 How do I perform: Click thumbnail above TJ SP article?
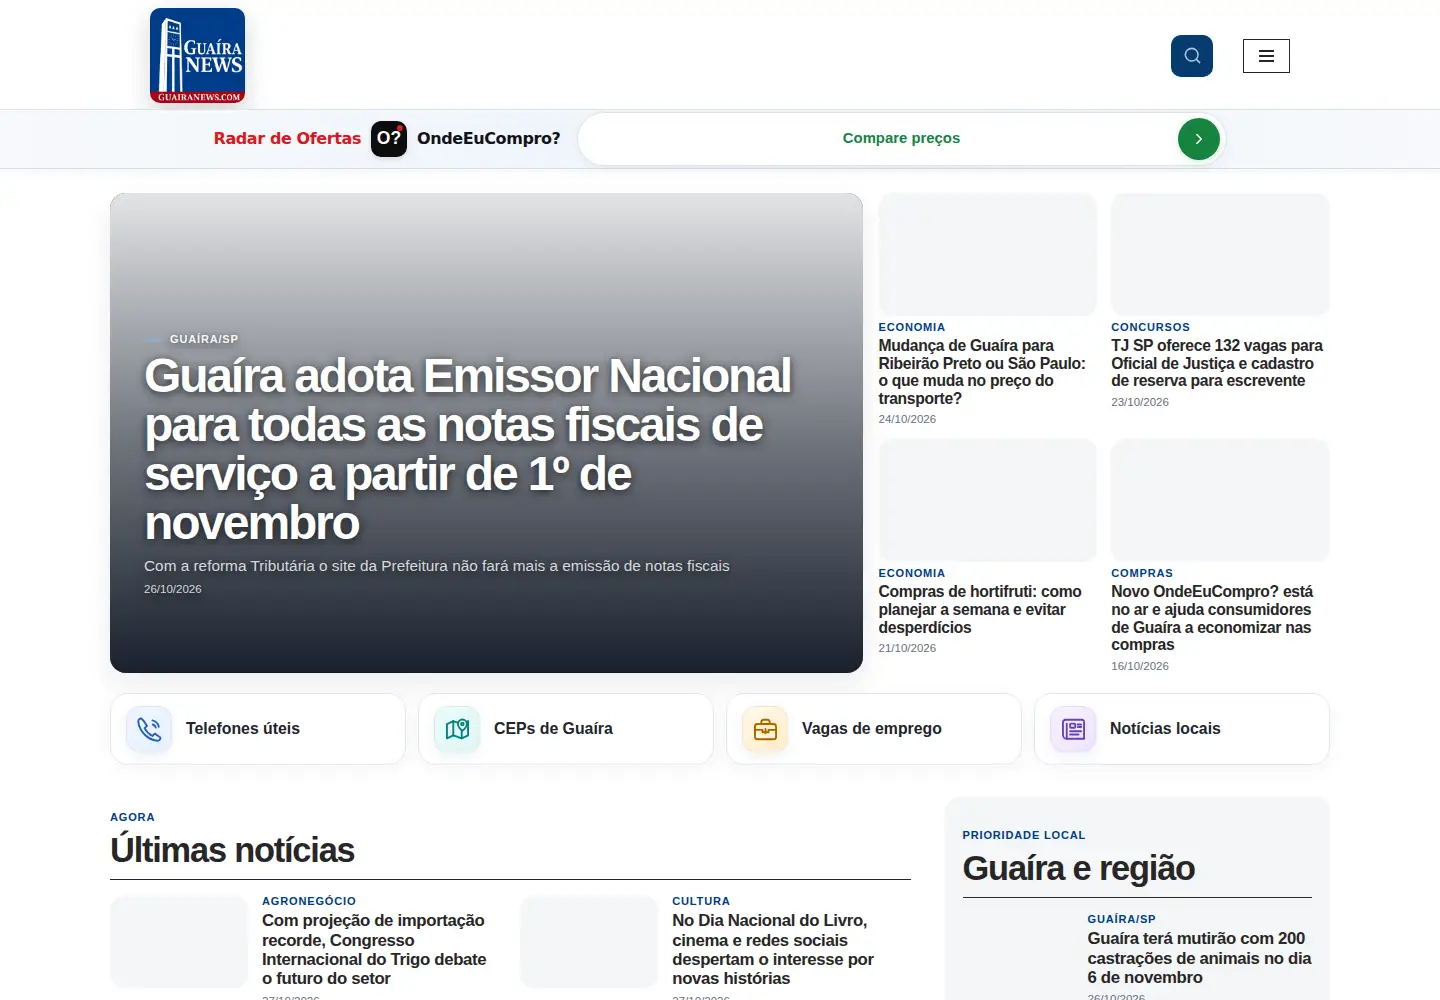(1220, 254)
